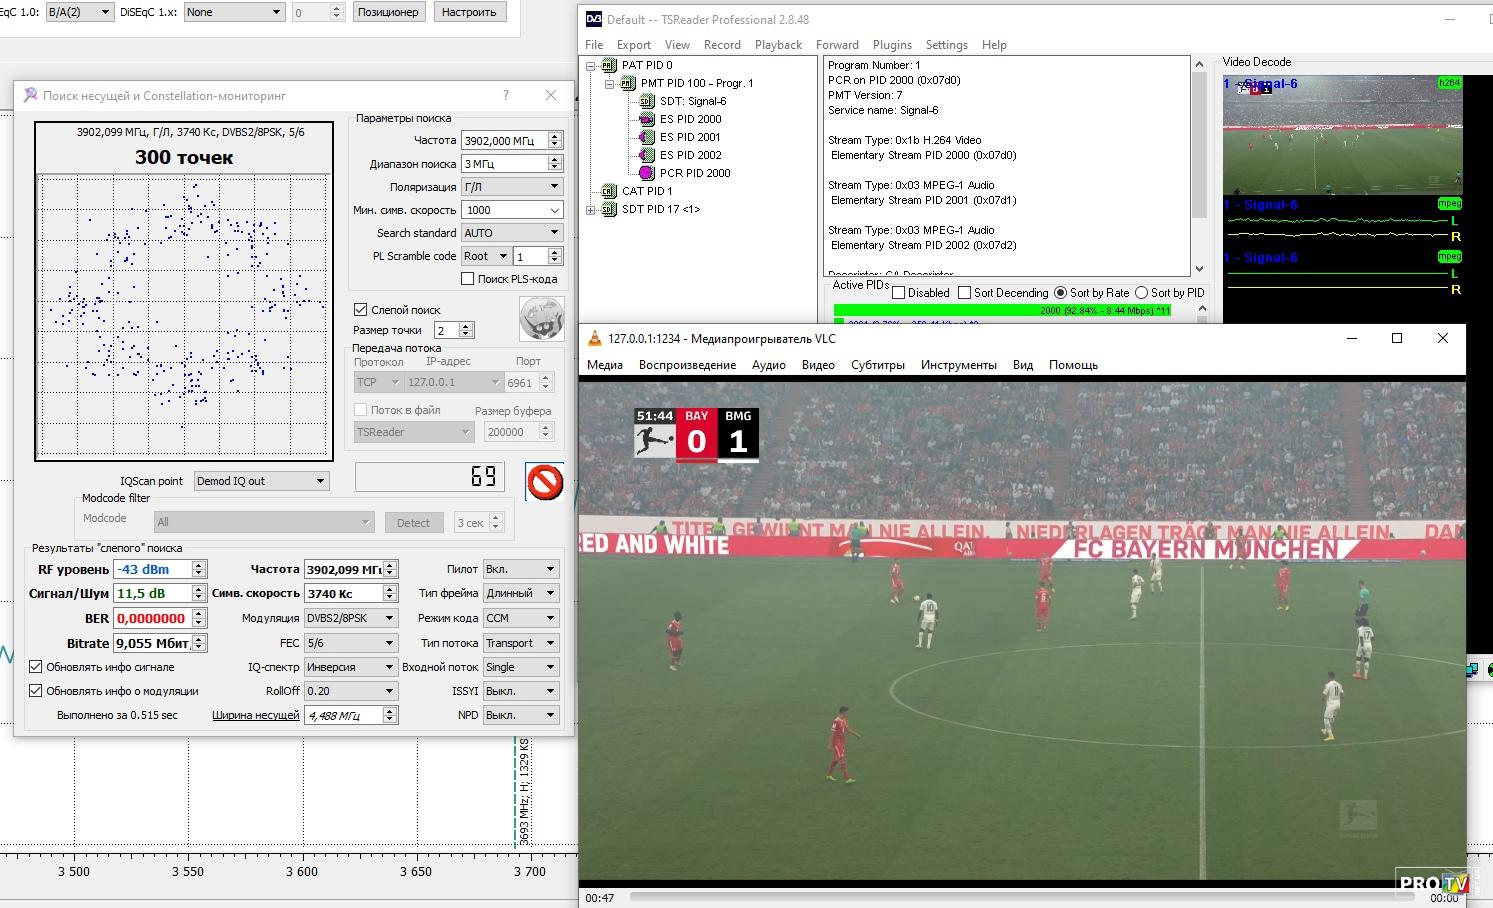Open the Plugins menu in TSReader
This screenshot has width=1493, height=908.
892,45
